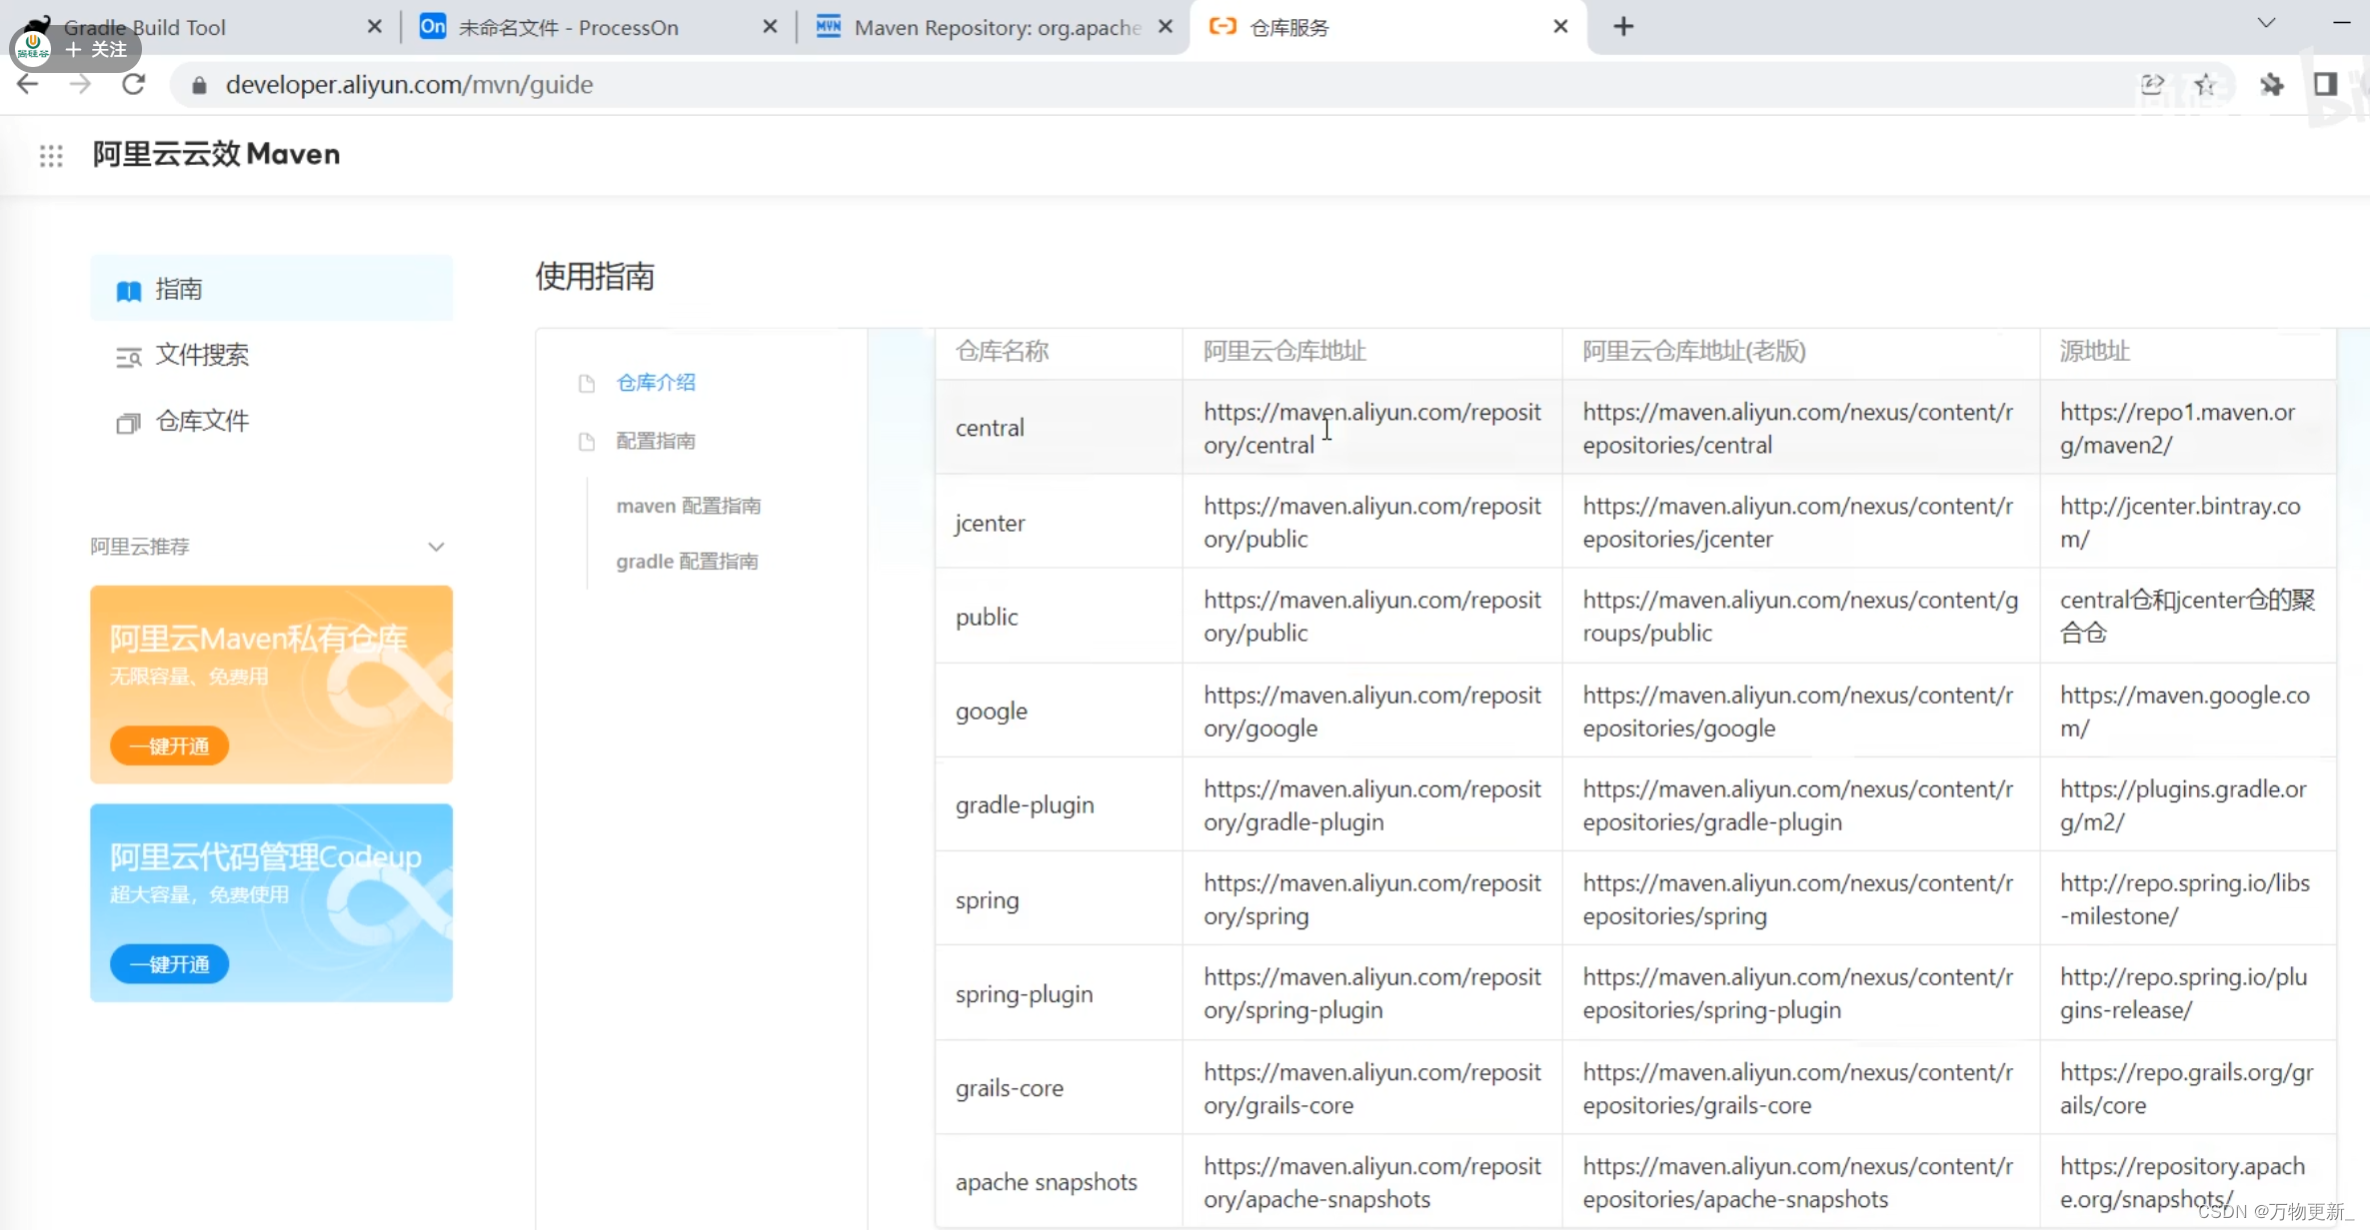2370x1230 pixels.
Task: Click 一键开通 on Maven私有仓库 banner
Action: coord(170,746)
